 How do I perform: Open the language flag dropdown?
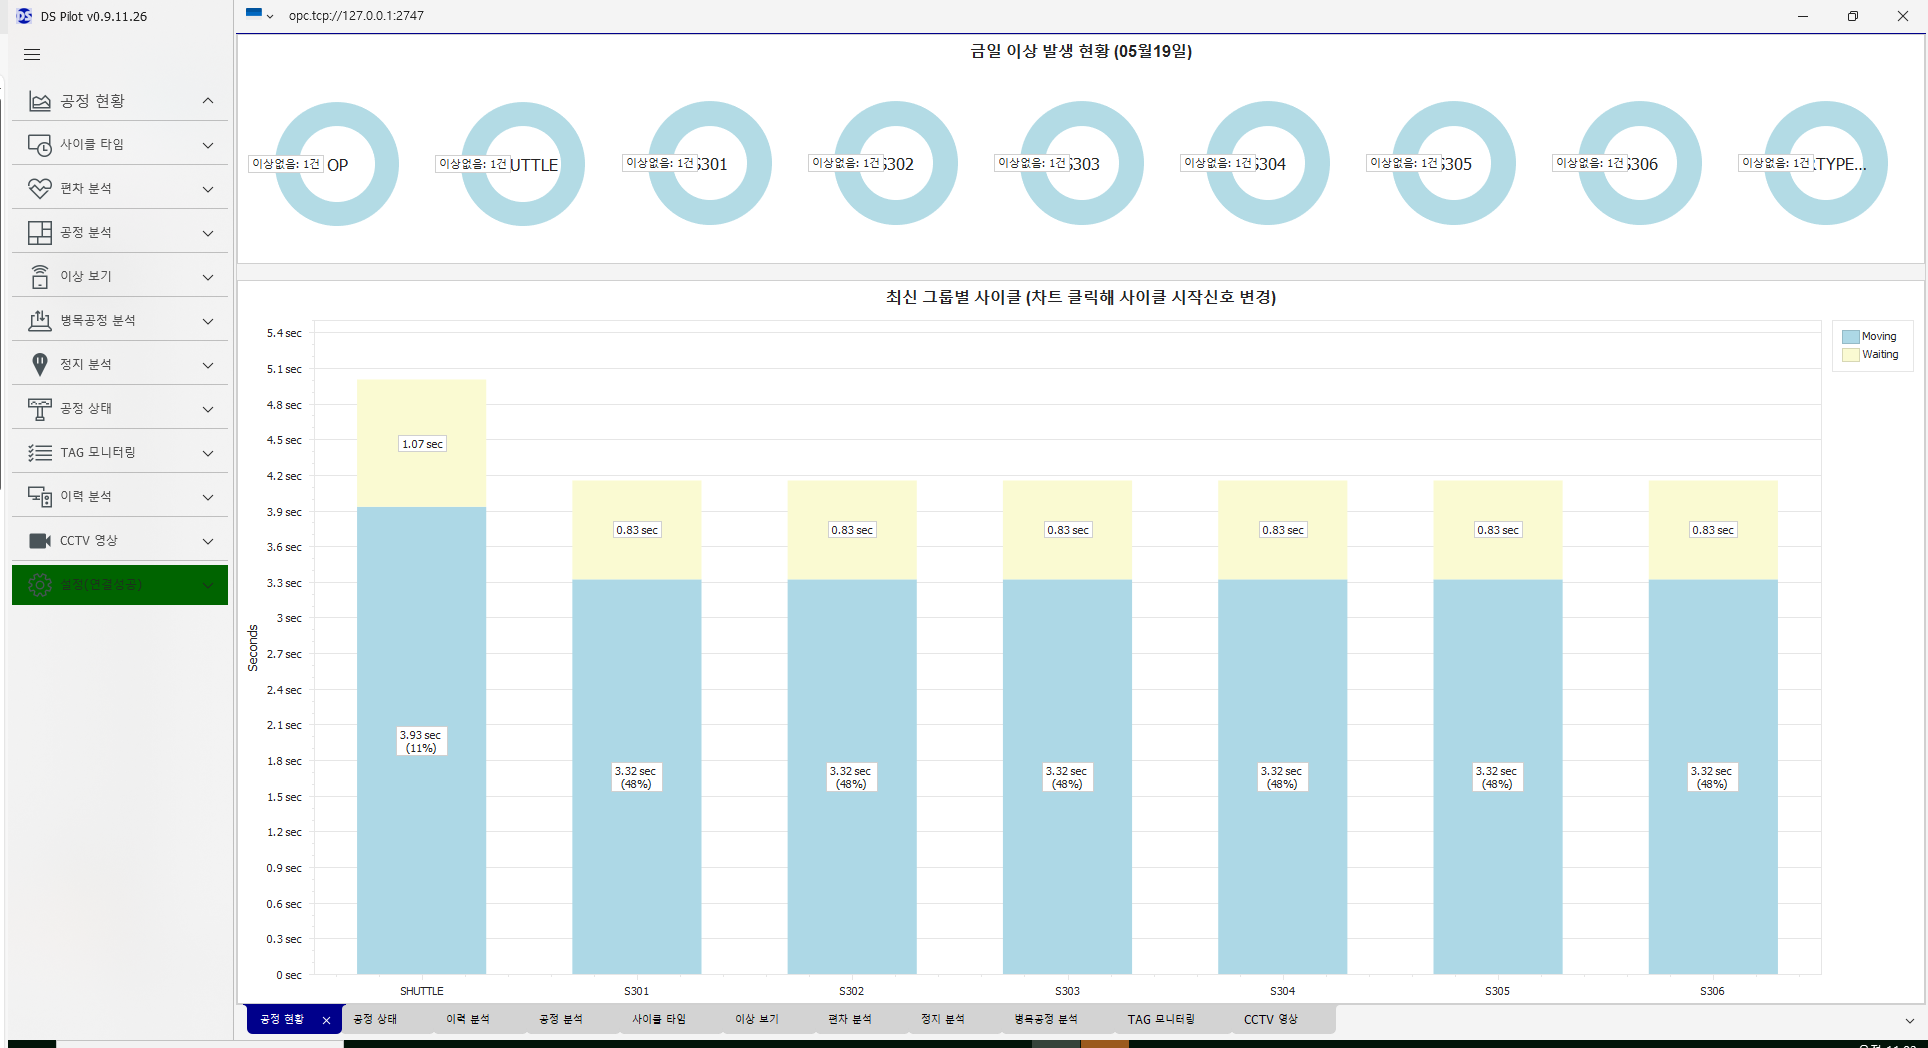tap(259, 15)
